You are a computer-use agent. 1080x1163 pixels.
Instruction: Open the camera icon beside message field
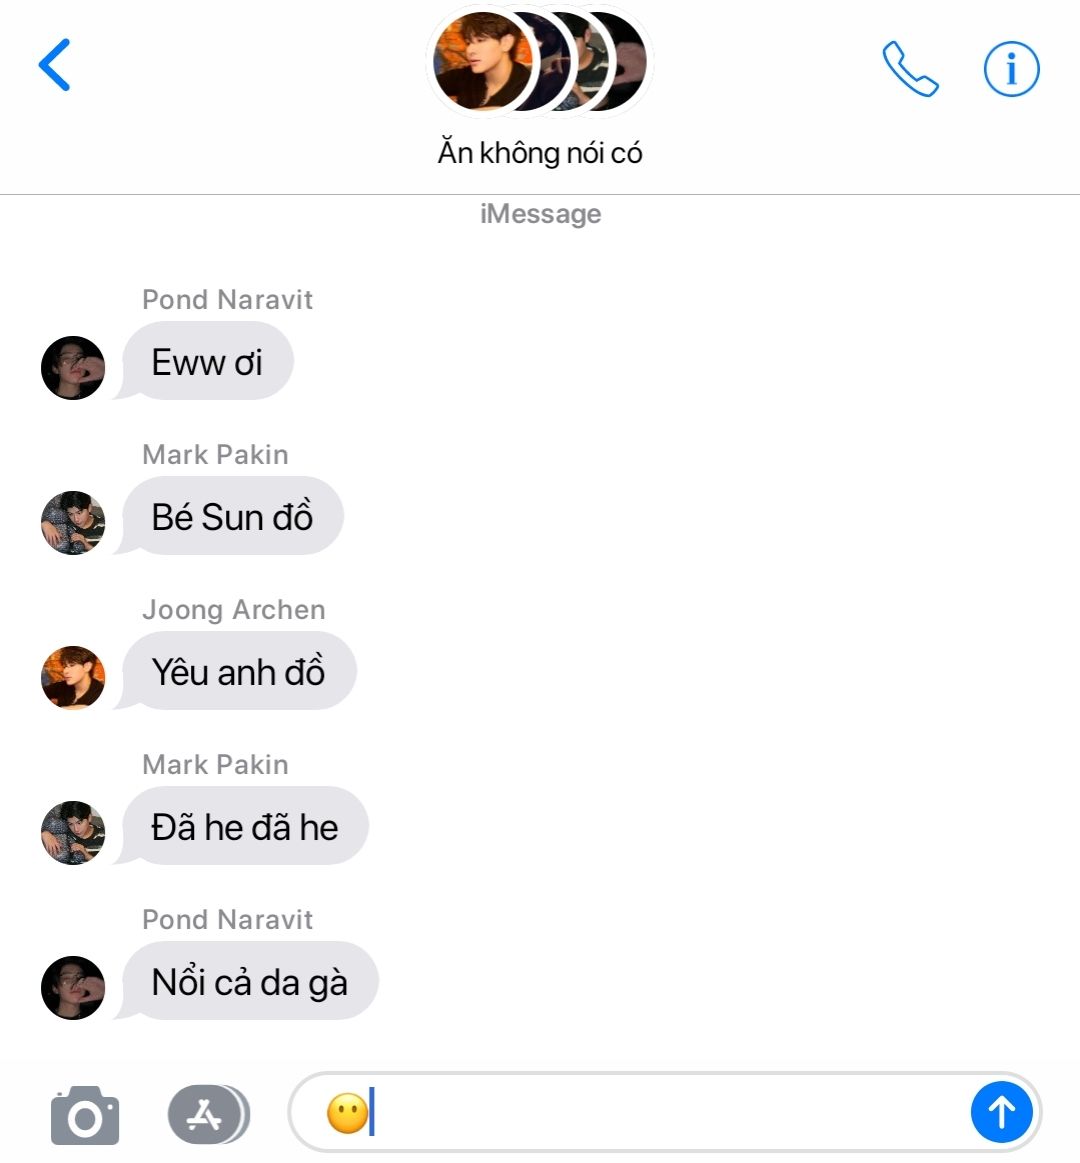[x=85, y=1115]
